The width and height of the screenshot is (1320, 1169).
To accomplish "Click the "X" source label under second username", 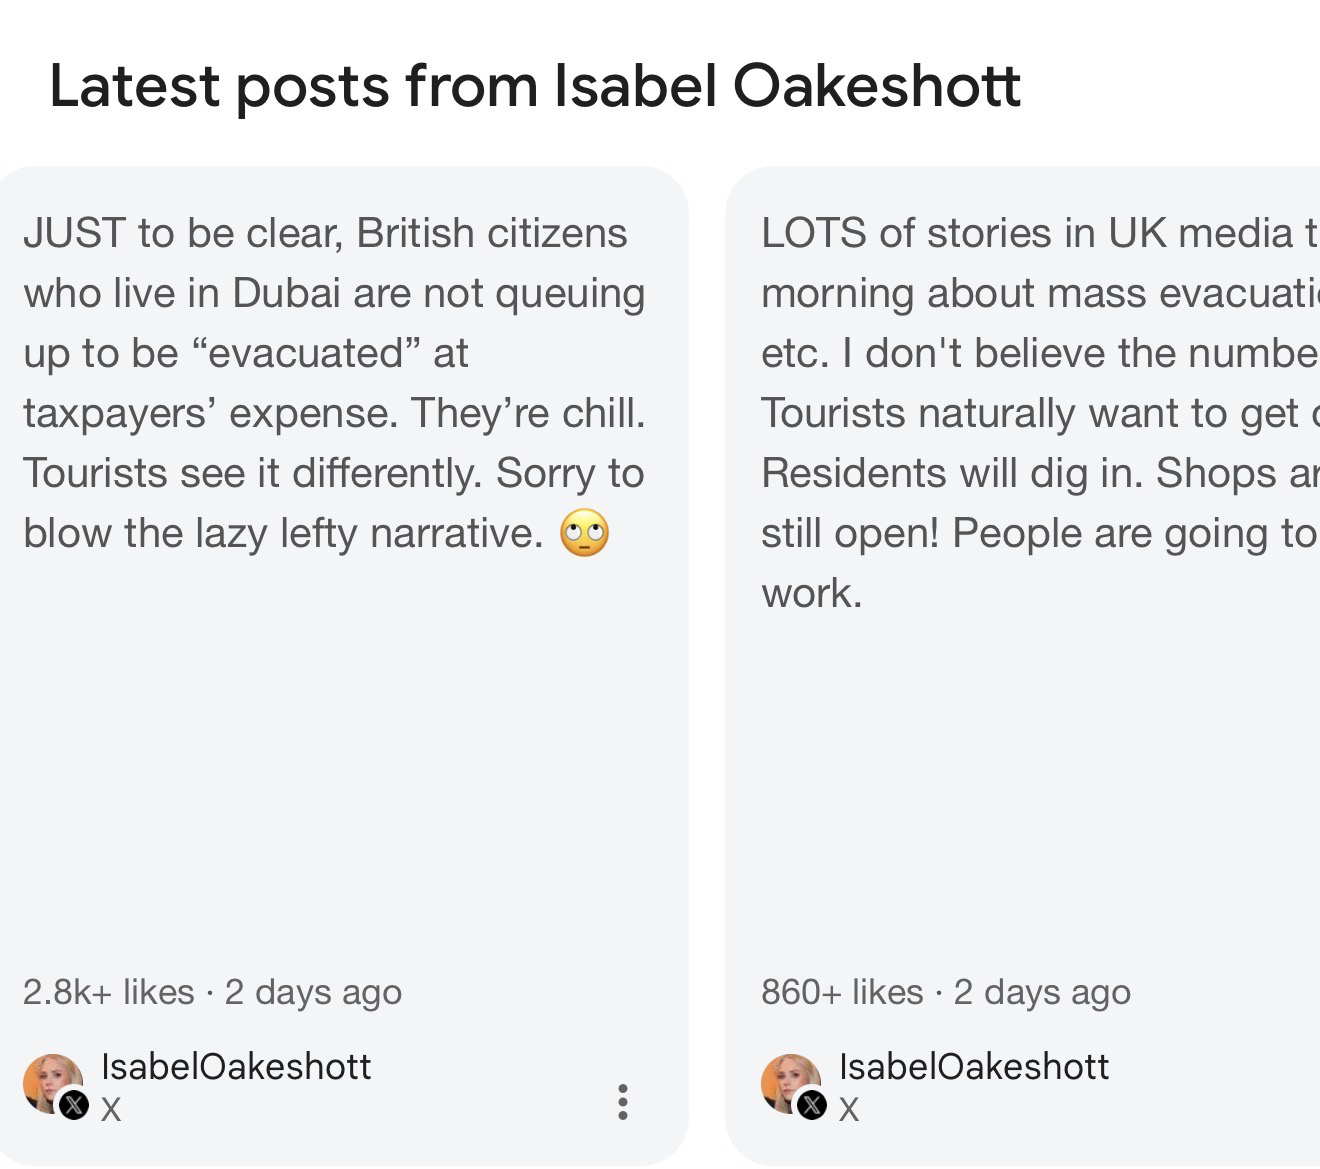I will point(849,1109).
